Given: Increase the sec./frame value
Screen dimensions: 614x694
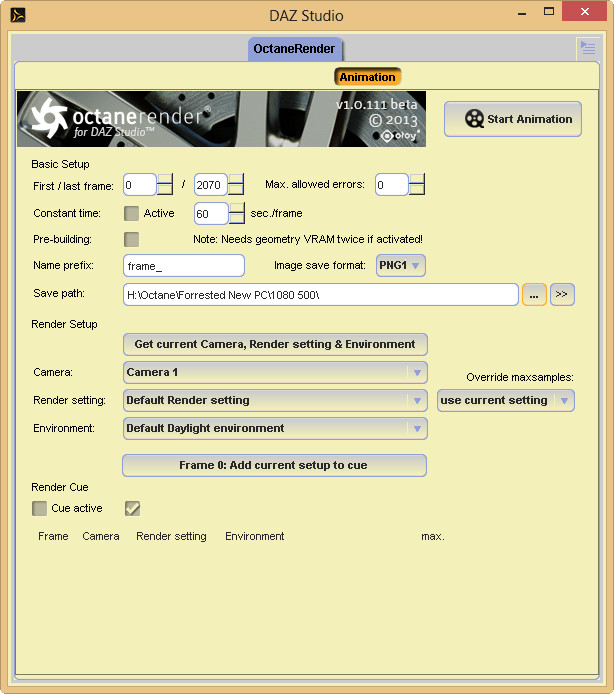Looking at the screenshot, I should (x=237, y=208).
